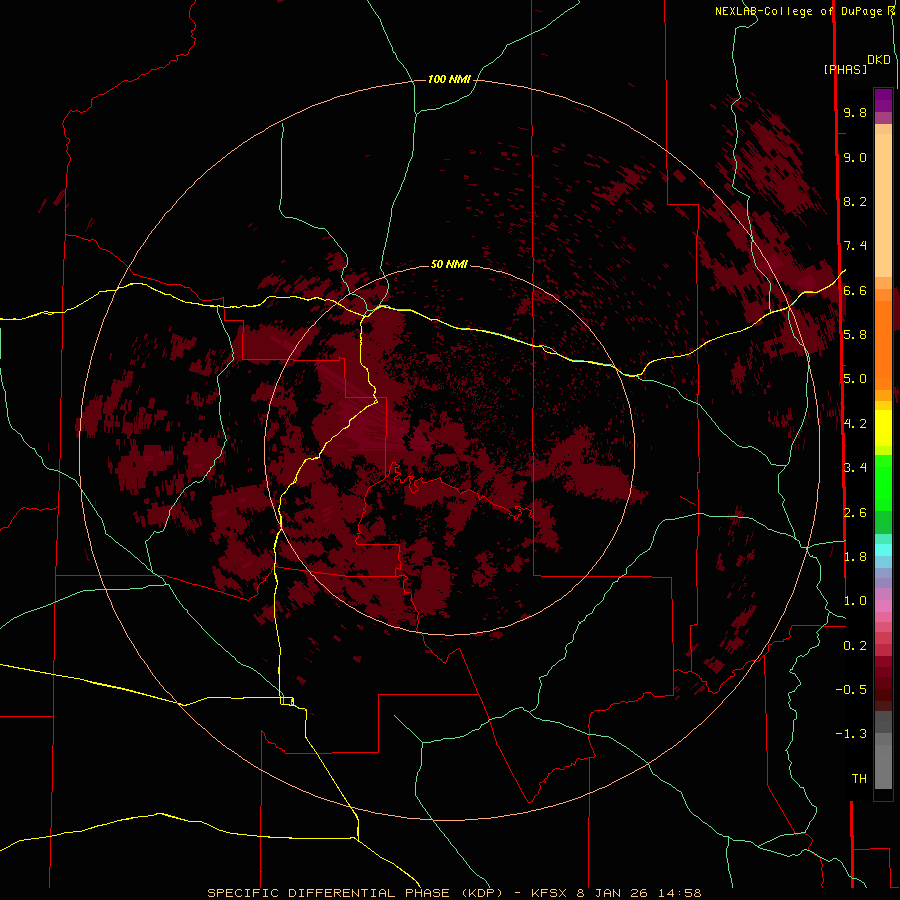The width and height of the screenshot is (900, 900).
Task: Click the 9.0 legend value
Action: (x=855, y=157)
